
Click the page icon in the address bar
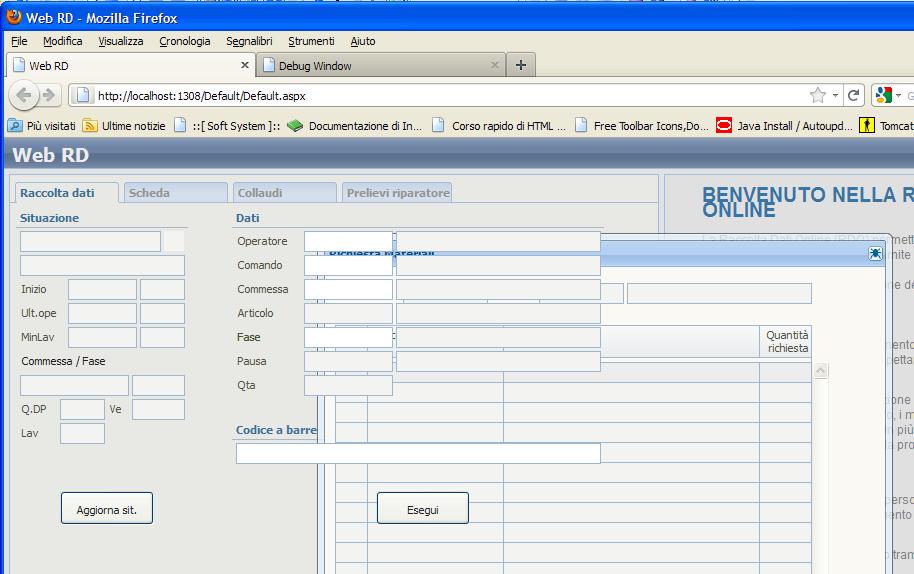(83, 95)
